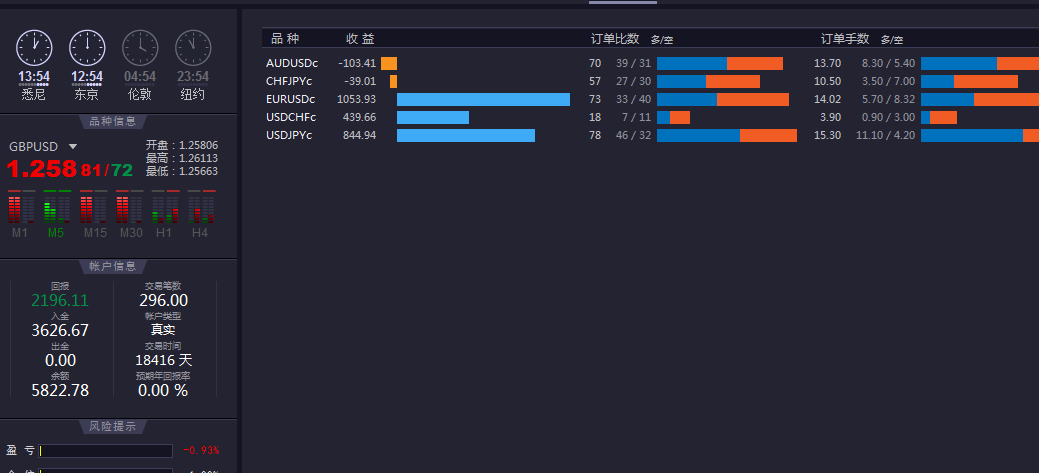Image resolution: width=1039 pixels, height=473 pixels.
Task: Click the order ratio 46 / 32
Action: pos(633,135)
